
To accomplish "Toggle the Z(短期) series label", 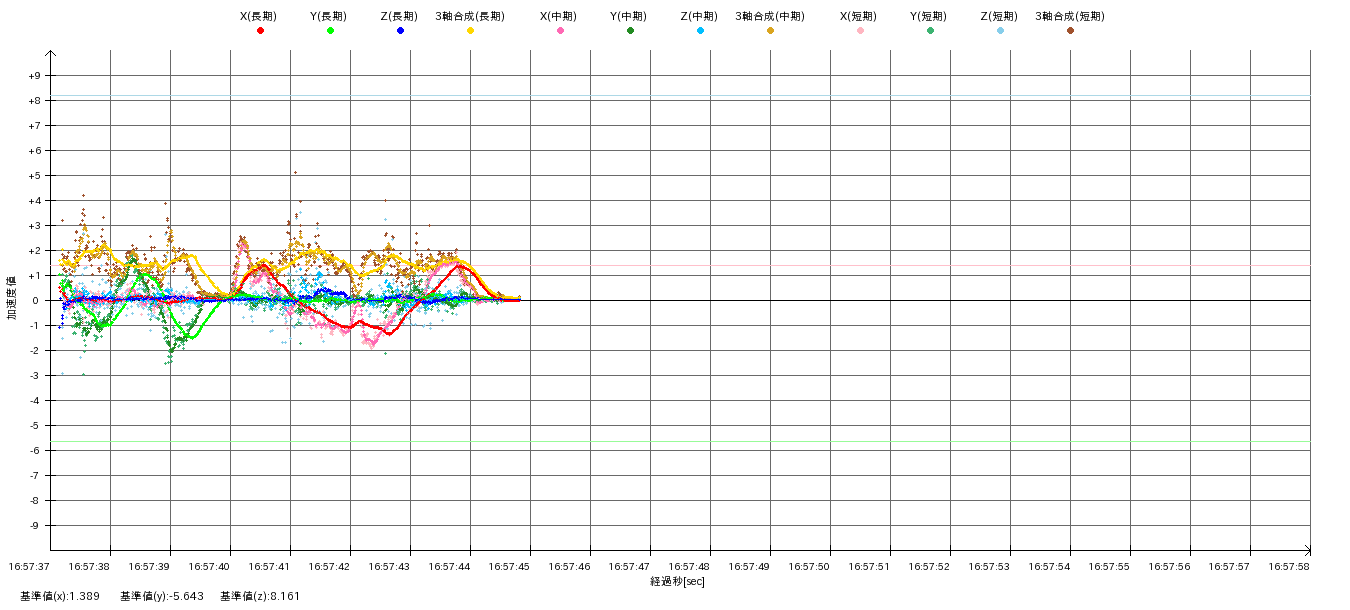I will pyautogui.click(x=999, y=16).
